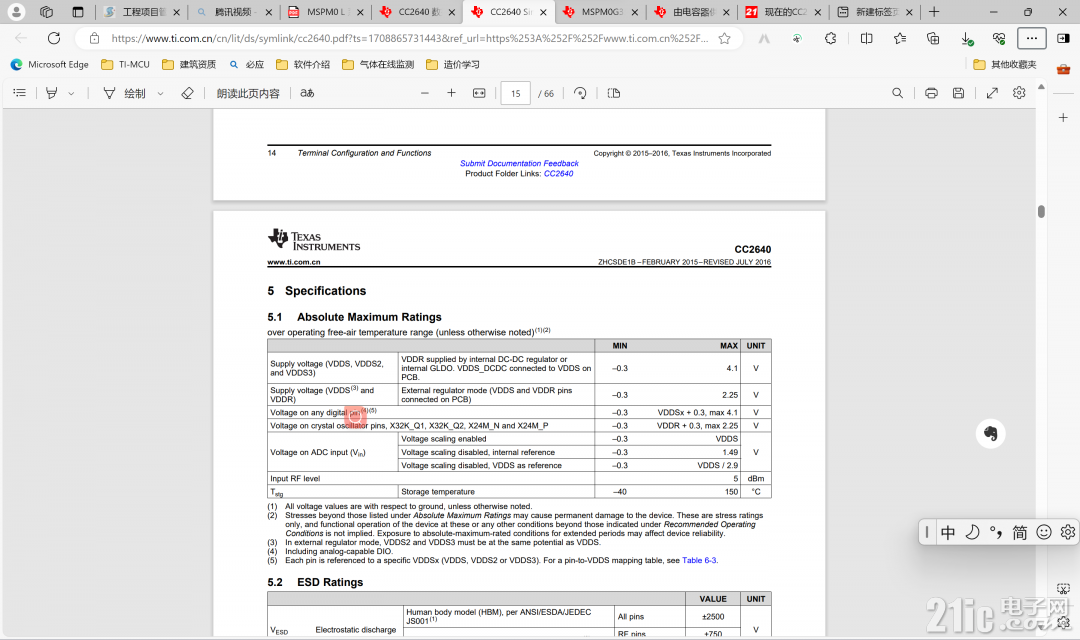Toggle IME half/full-width moon icon
1080x640 pixels.
click(x=972, y=533)
